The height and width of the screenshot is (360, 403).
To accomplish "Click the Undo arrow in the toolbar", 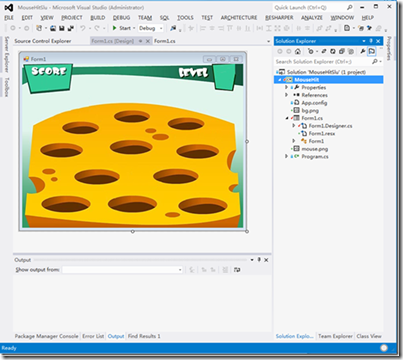I will [83, 28].
